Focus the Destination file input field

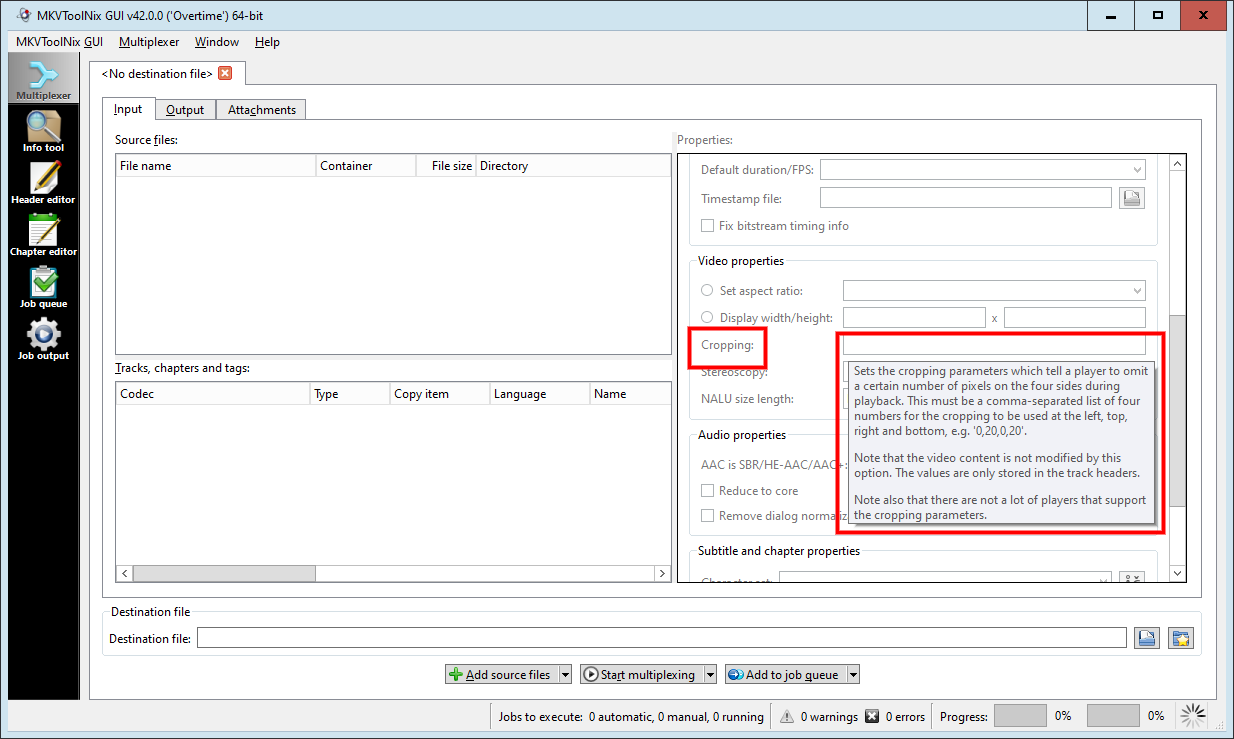[x=662, y=638]
